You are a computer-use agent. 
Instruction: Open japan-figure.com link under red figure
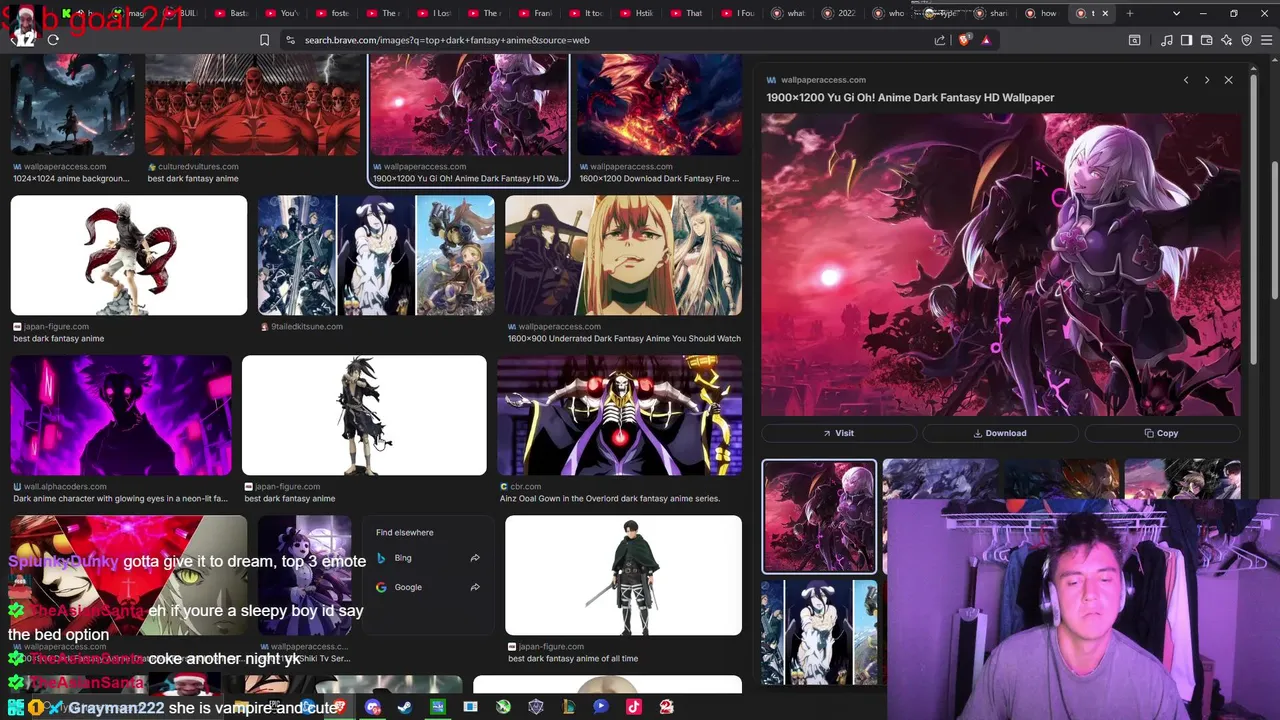(x=56, y=327)
